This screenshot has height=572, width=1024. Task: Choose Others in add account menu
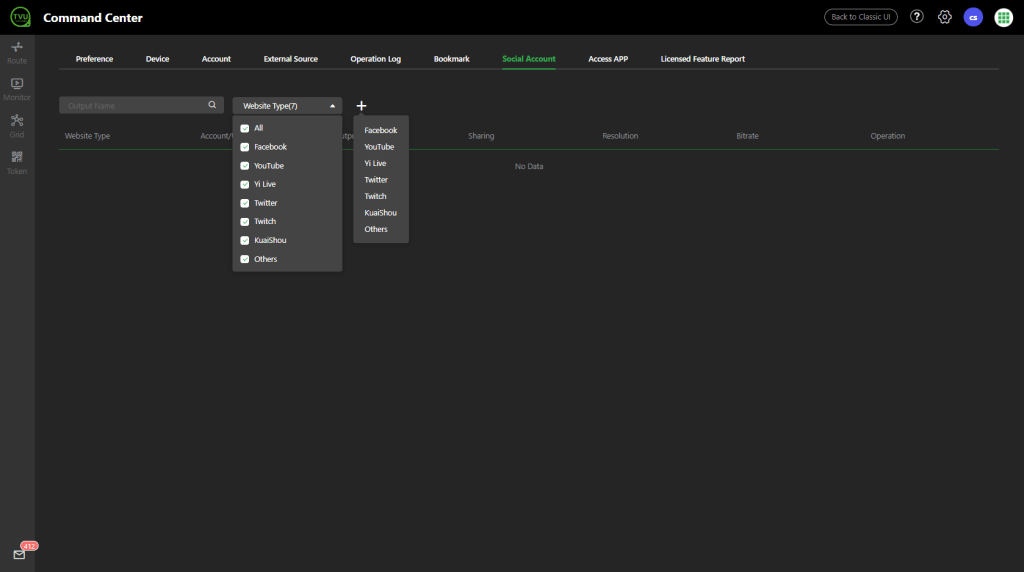[x=376, y=229]
